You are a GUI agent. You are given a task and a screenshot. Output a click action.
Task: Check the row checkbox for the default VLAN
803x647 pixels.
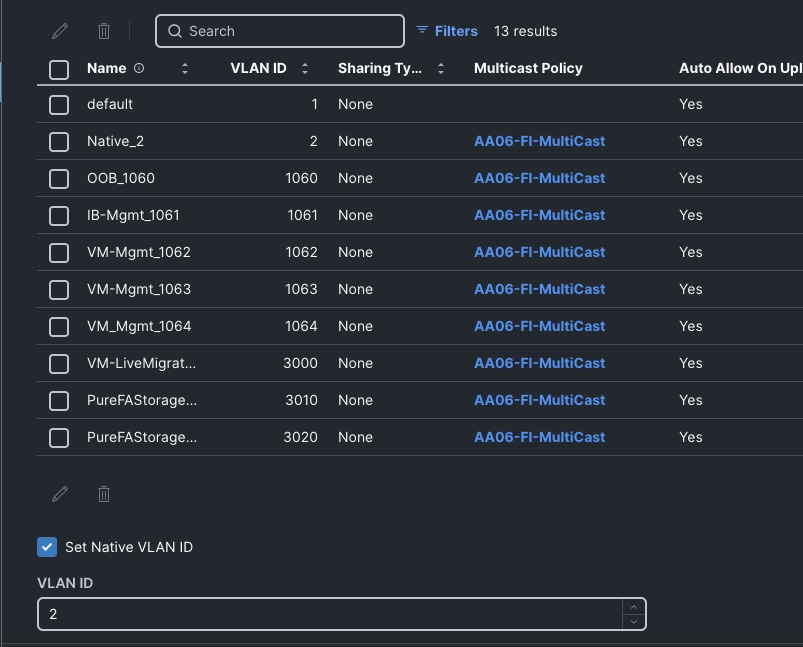(58, 104)
